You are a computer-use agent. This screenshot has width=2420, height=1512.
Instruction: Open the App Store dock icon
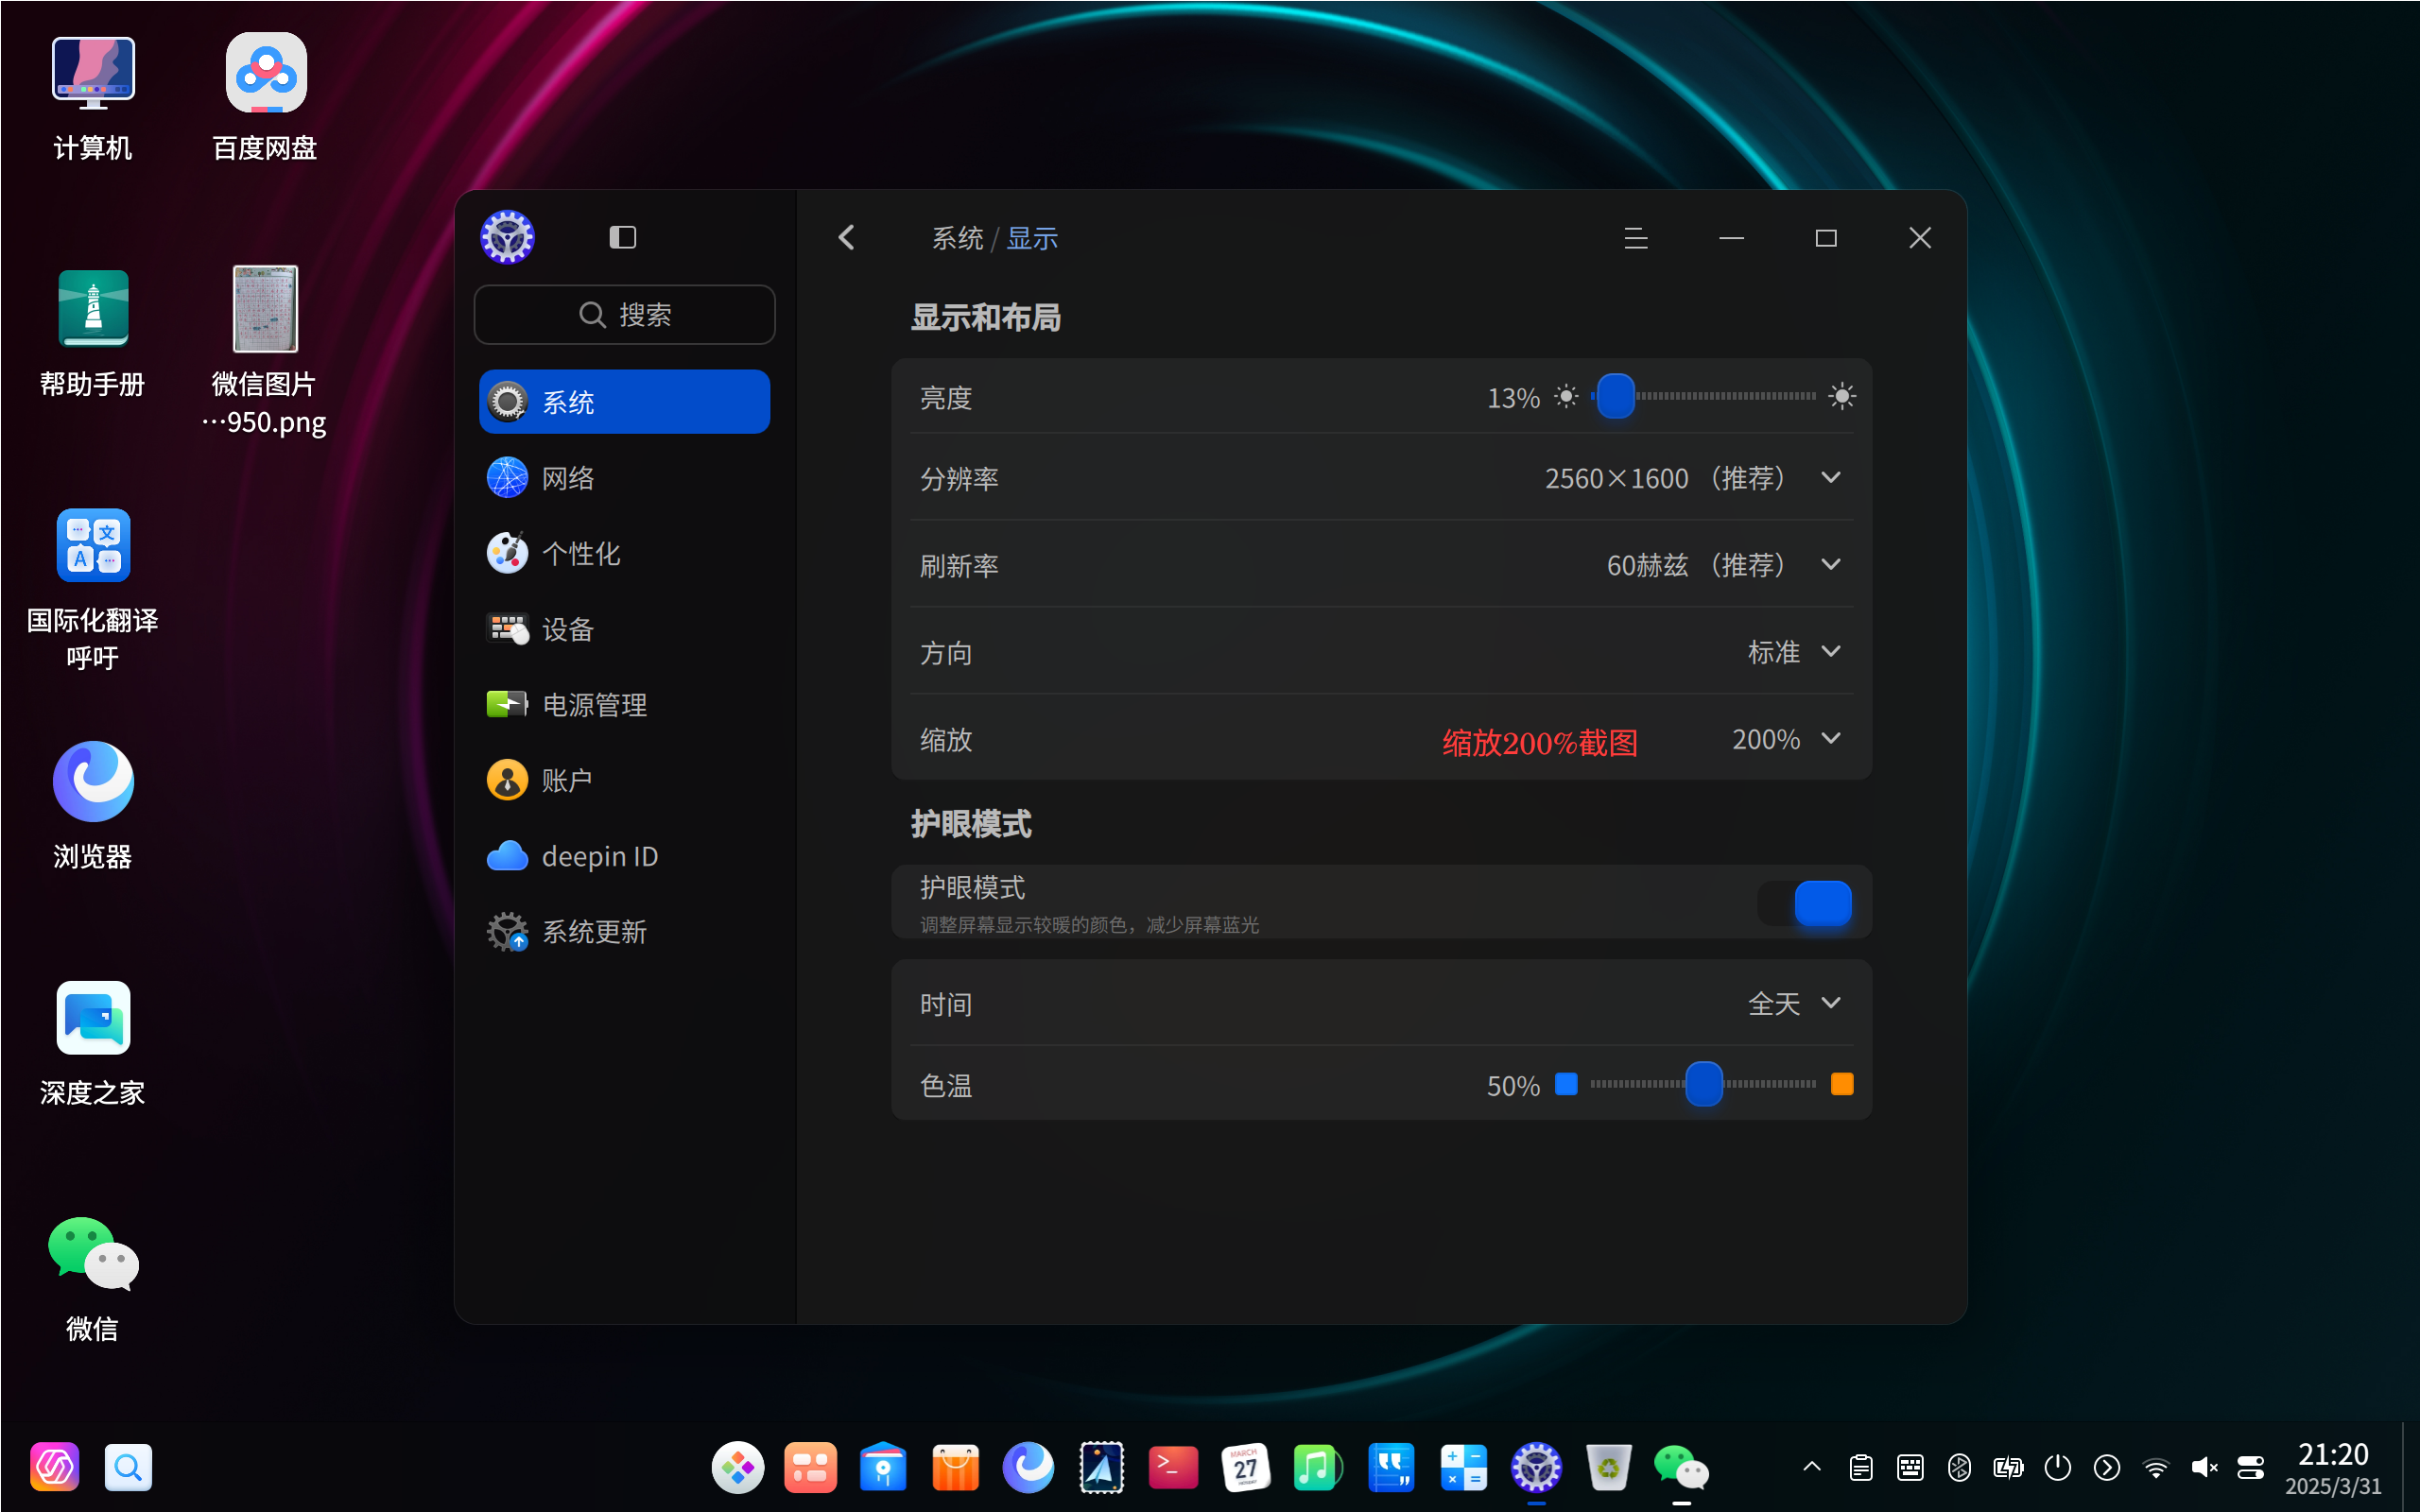click(955, 1467)
